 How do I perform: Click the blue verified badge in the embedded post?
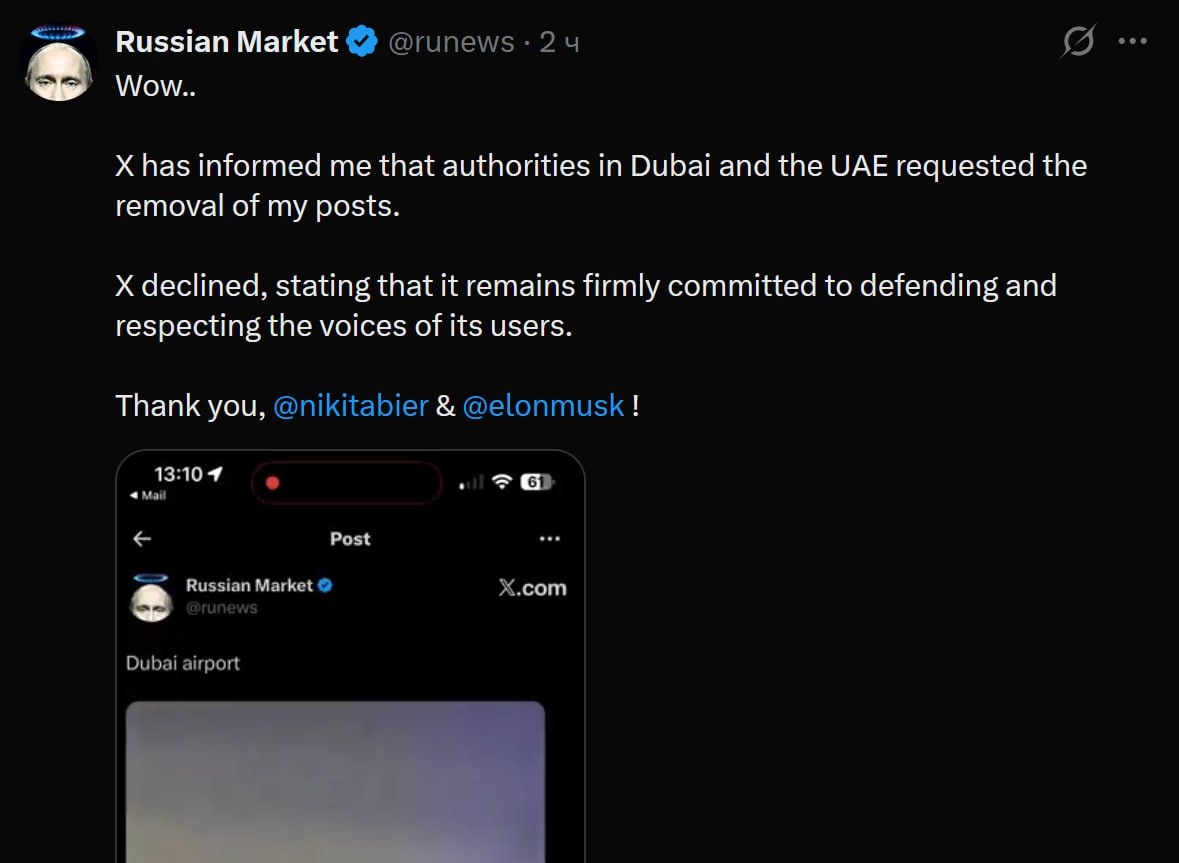(325, 585)
